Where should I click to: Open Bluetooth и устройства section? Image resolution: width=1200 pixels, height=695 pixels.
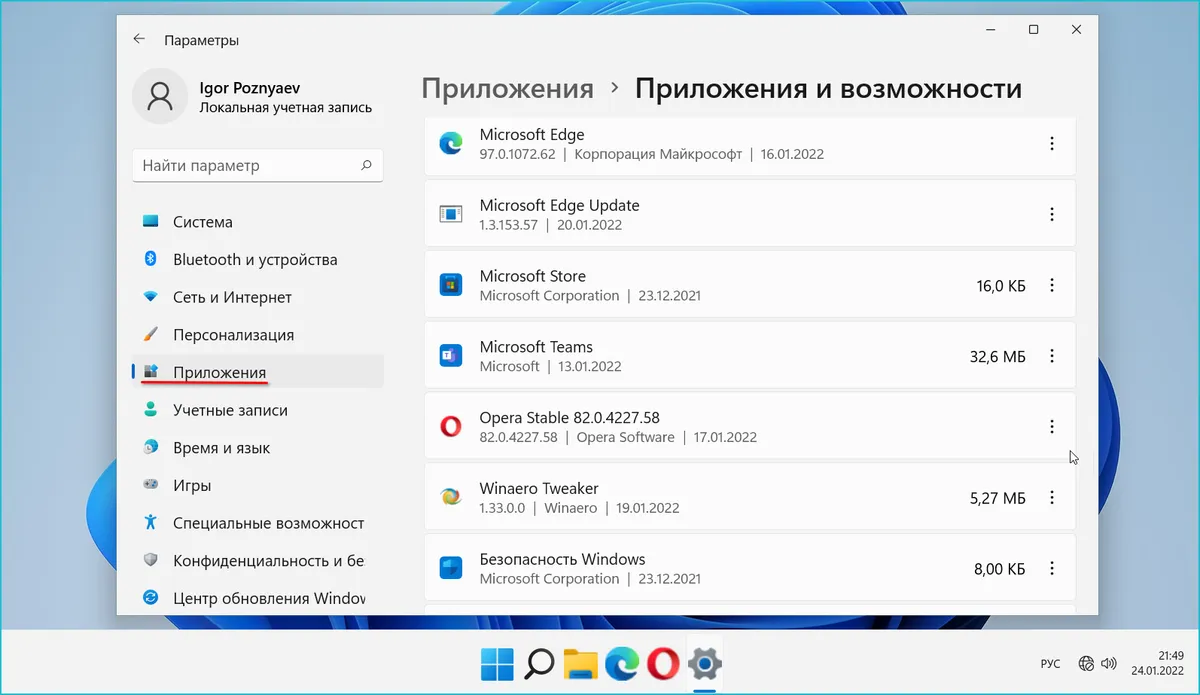[258, 259]
